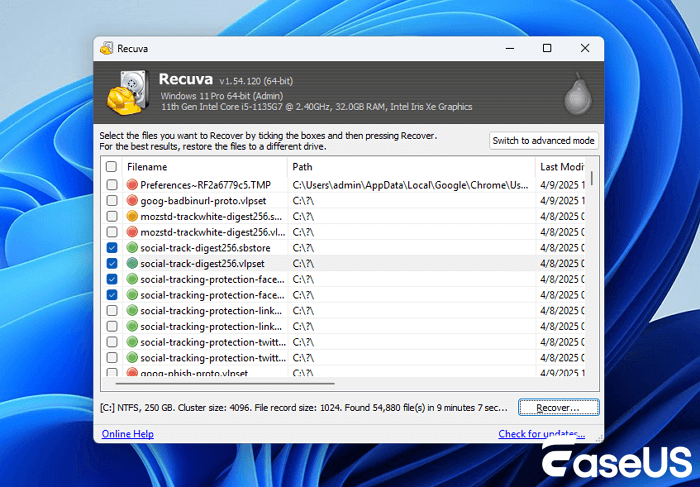The width and height of the screenshot is (700, 487).
Task: Sort by the Filename column header
Action: coord(205,166)
